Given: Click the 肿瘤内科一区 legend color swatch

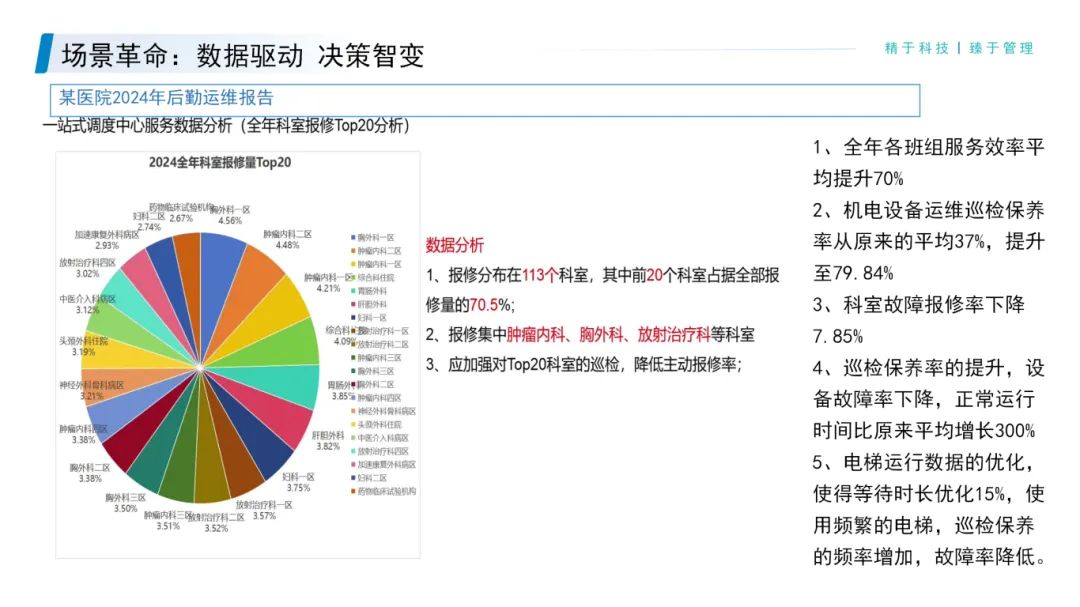Looking at the screenshot, I should (x=353, y=265).
